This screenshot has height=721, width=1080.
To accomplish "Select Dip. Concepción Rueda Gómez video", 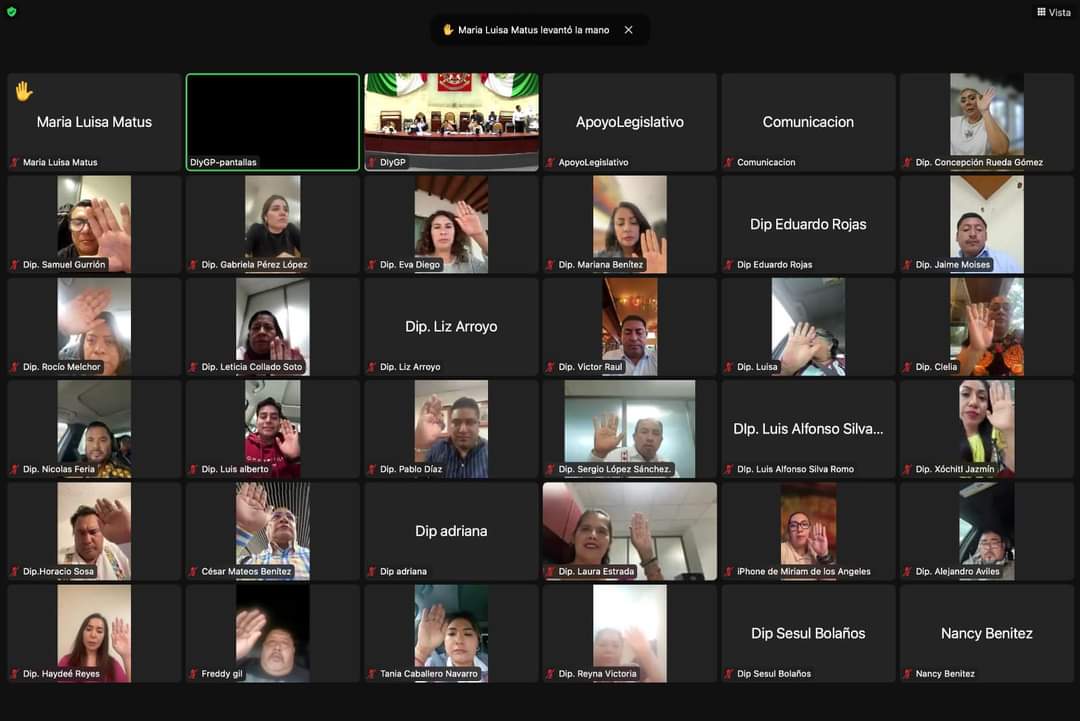I will (x=986, y=115).
